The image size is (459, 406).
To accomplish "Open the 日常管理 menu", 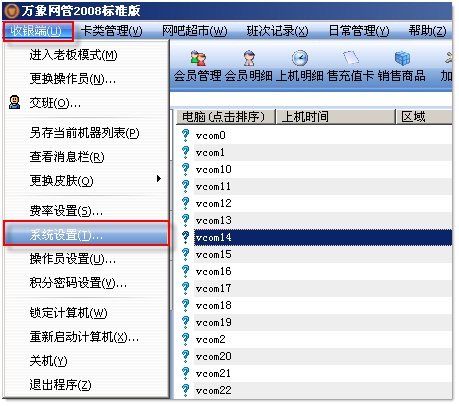I will coord(359,31).
